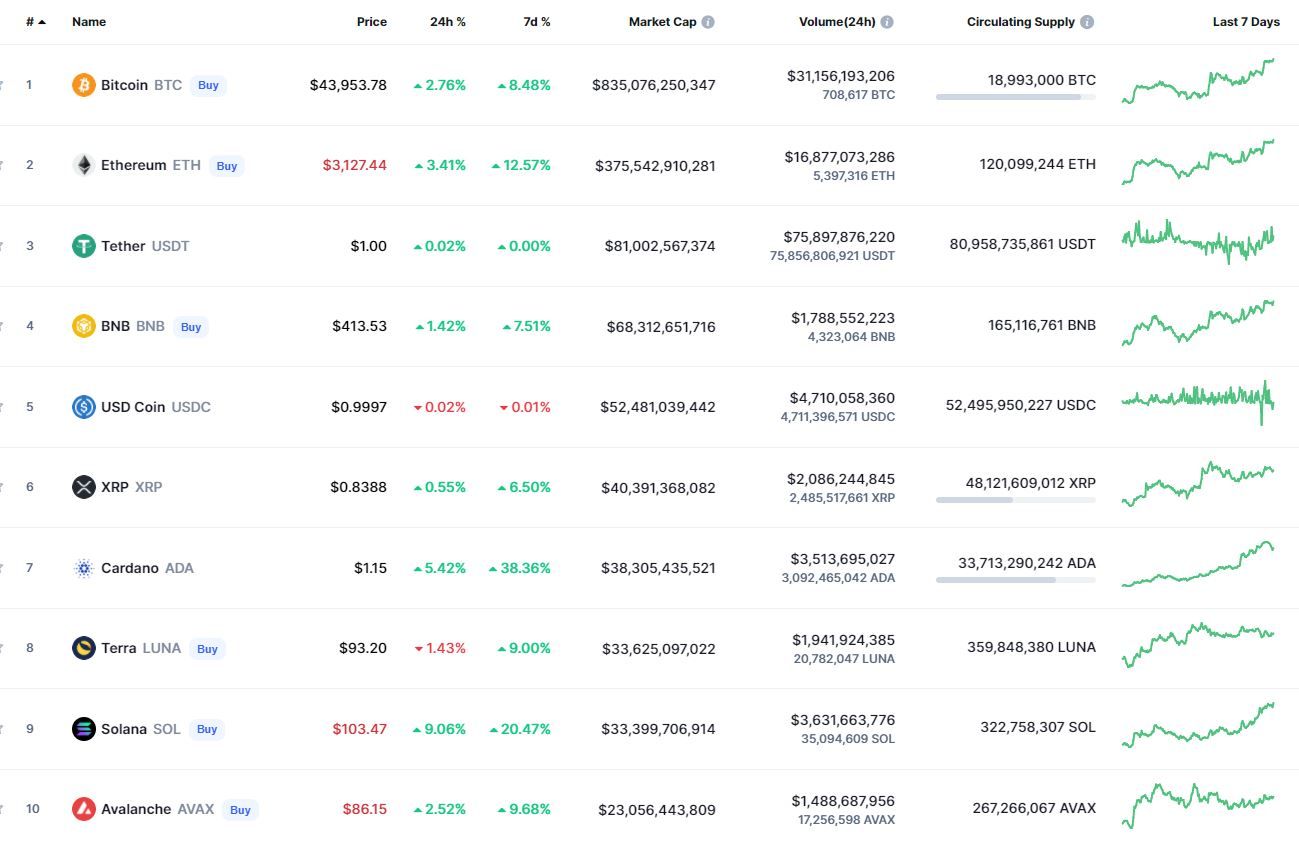The width and height of the screenshot is (1299, 848).
Task: Click Bitcoin market cap $835,076,250,347
Action: (654, 85)
